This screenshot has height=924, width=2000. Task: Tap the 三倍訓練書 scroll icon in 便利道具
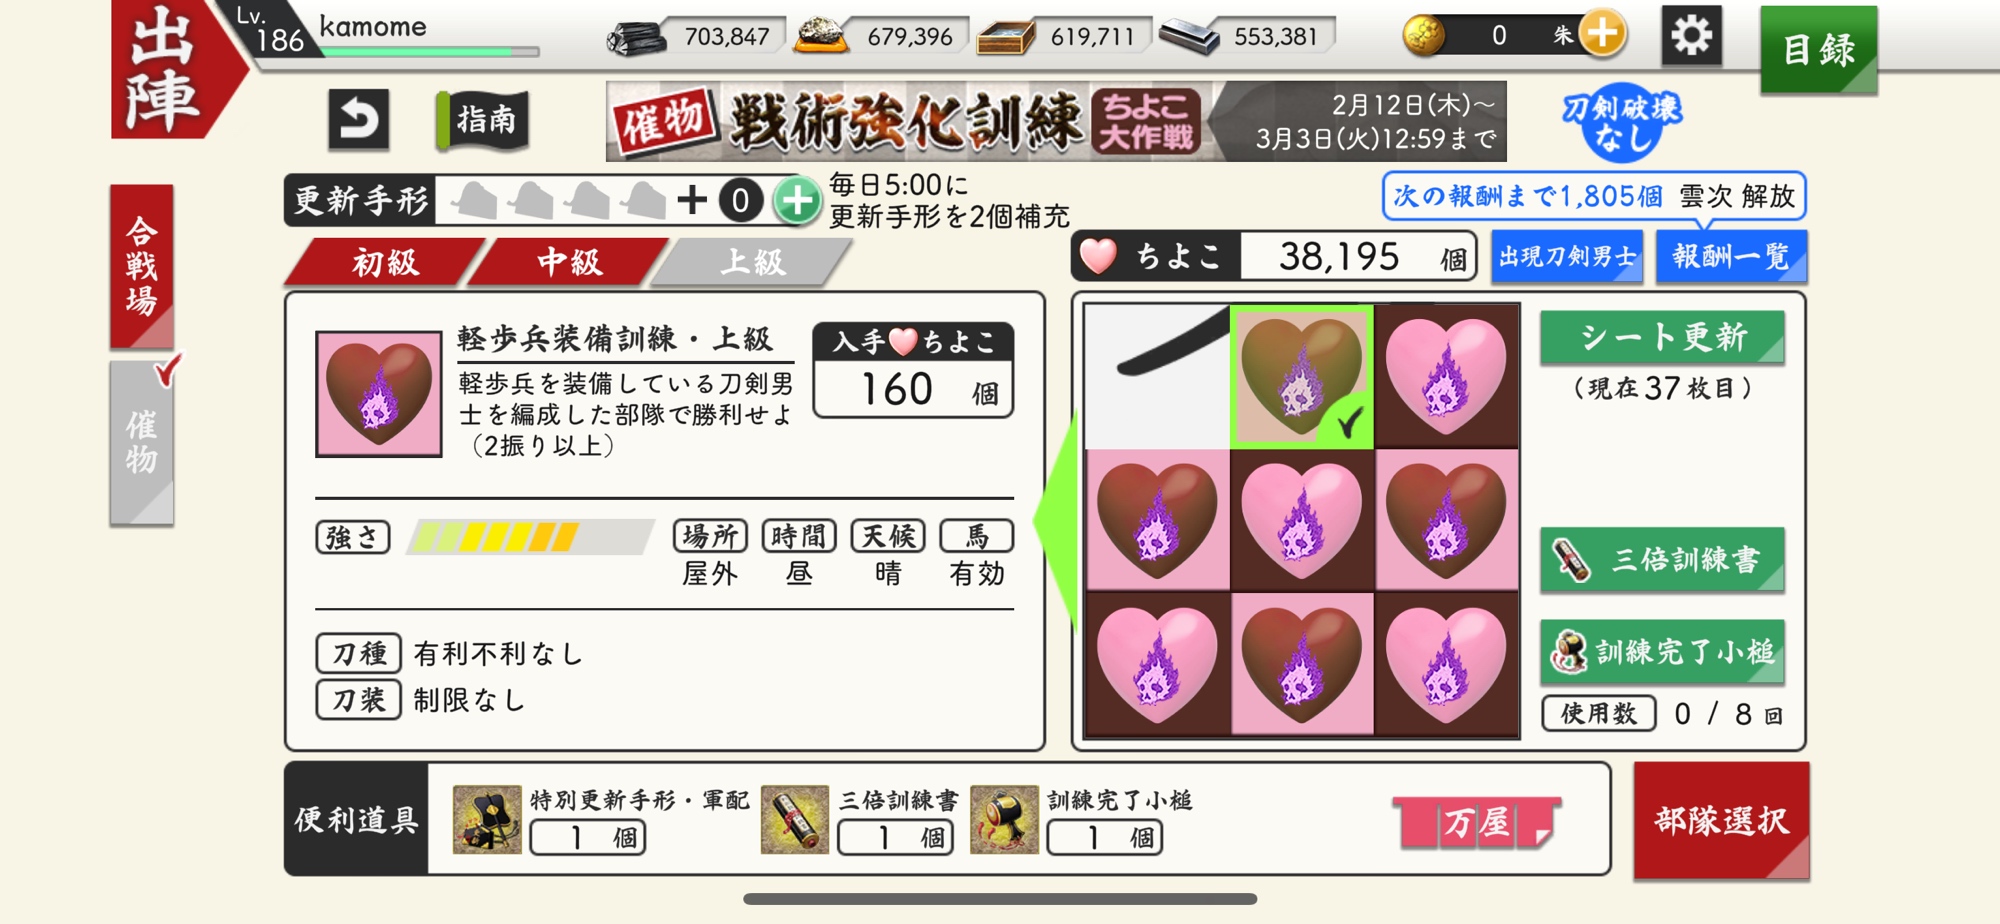coord(795,819)
